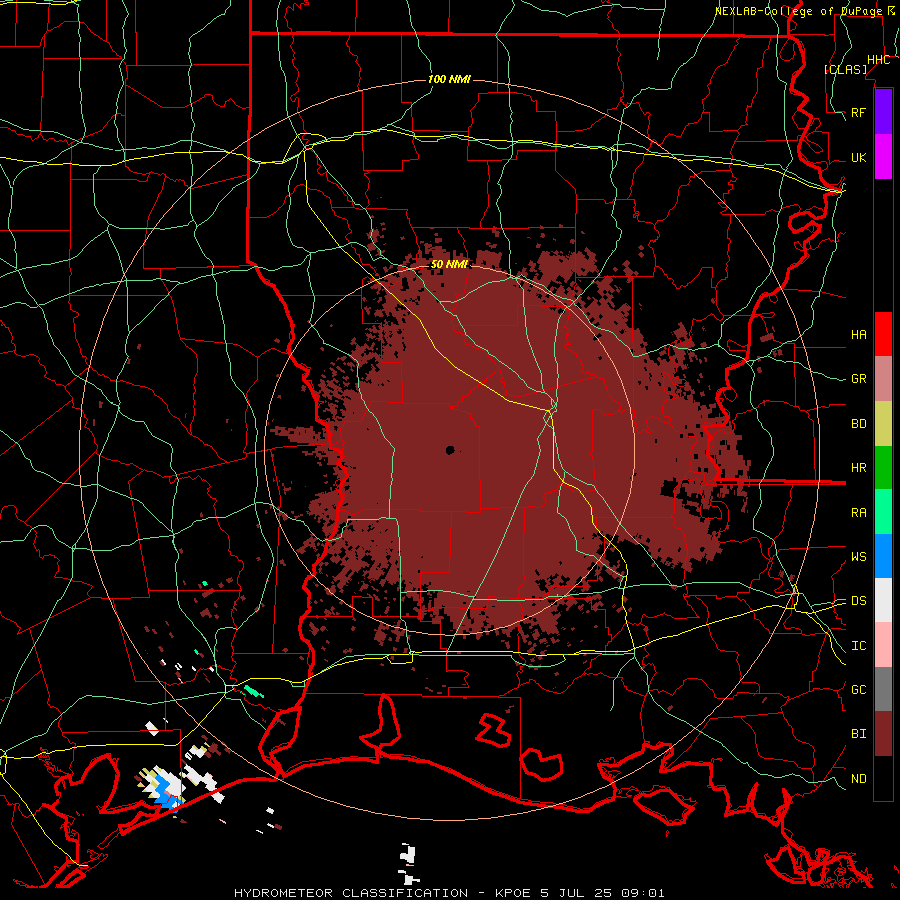Click the [CLAS] units label

pyautogui.click(x=845, y=69)
